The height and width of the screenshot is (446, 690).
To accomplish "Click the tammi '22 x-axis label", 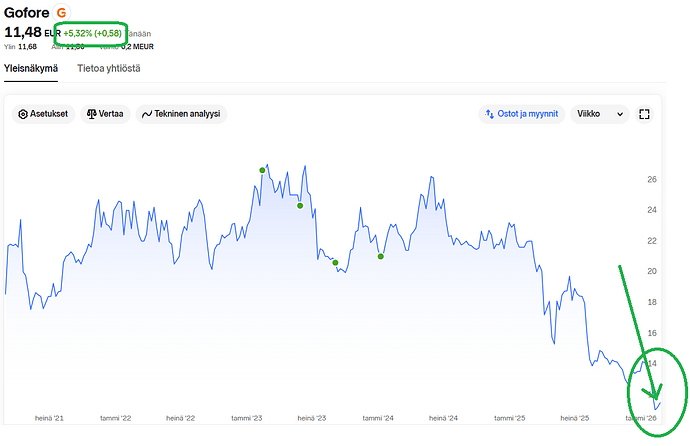I will click(116, 418).
